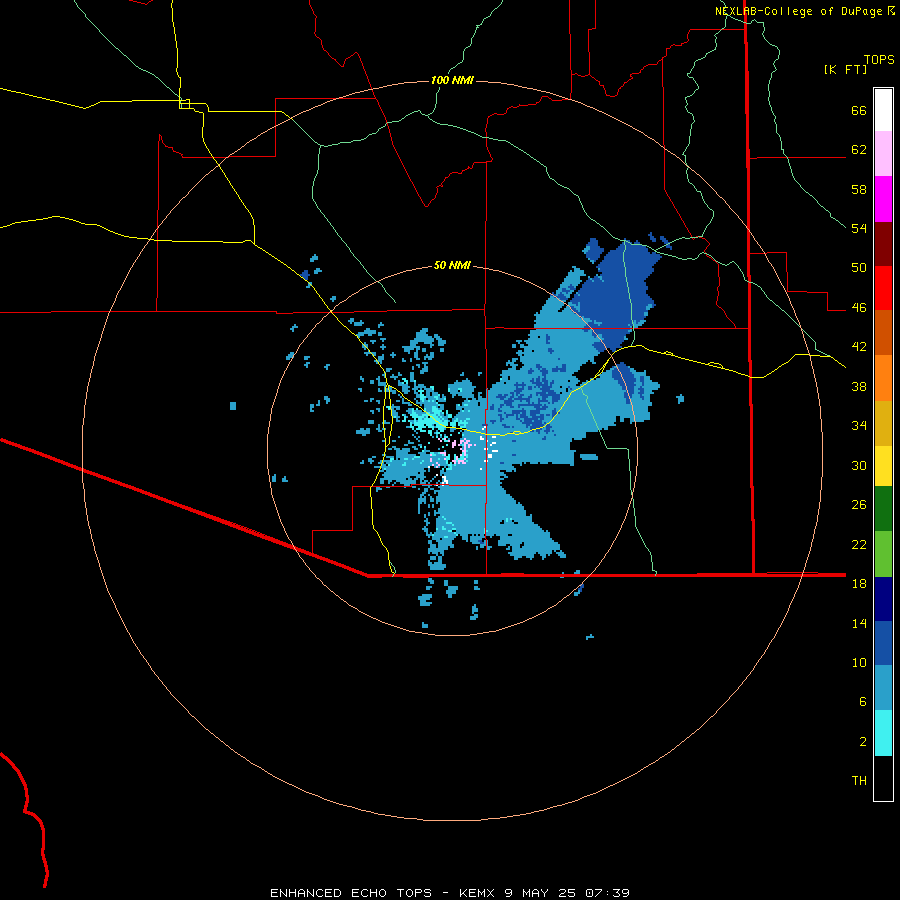The width and height of the screenshot is (900, 900).
Task: Click the cyan 2 K FT legend swatch
Action: (x=883, y=733)
